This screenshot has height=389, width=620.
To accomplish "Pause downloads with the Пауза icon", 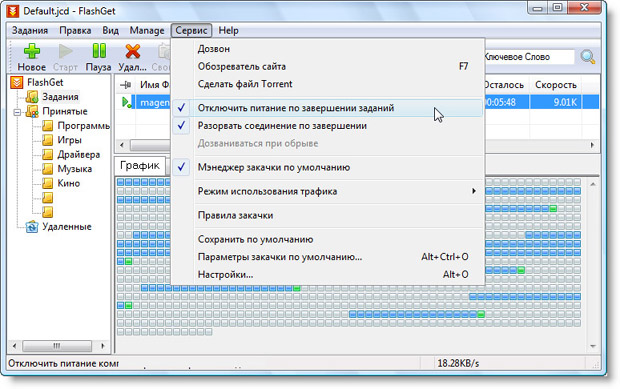I will coord(99,51).
